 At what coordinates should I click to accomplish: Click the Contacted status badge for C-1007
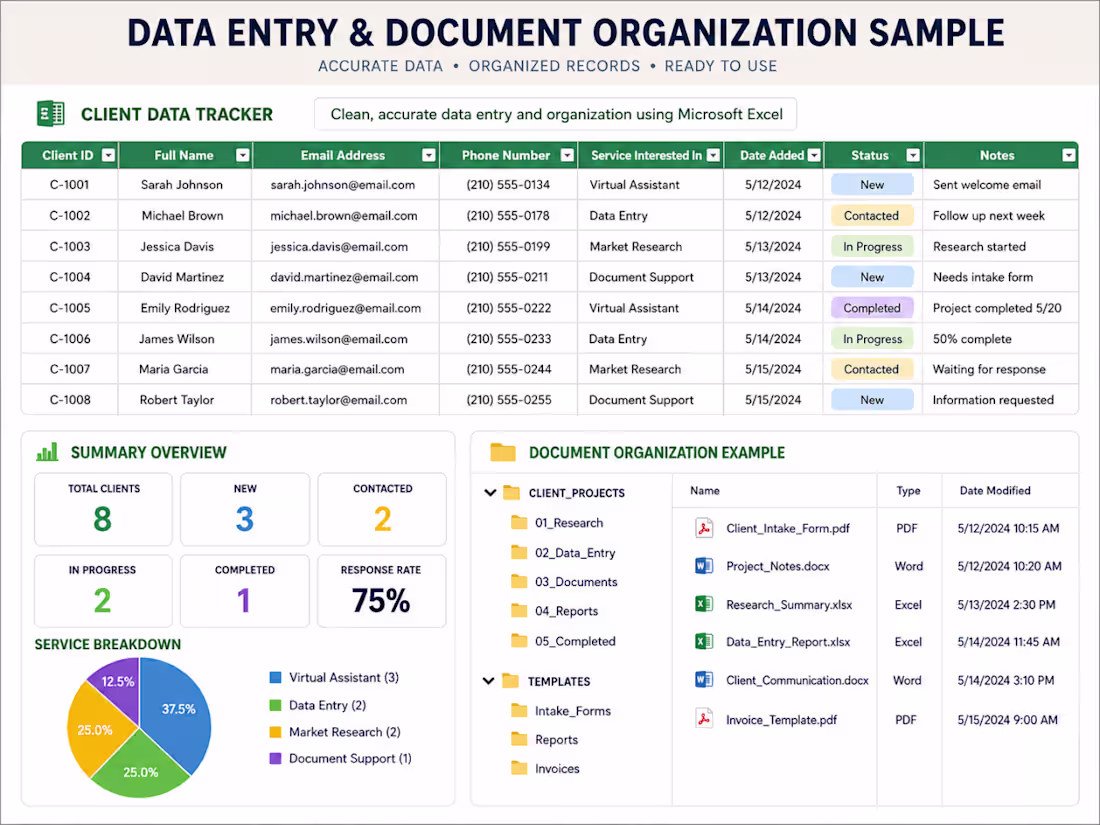click(872, 369)
